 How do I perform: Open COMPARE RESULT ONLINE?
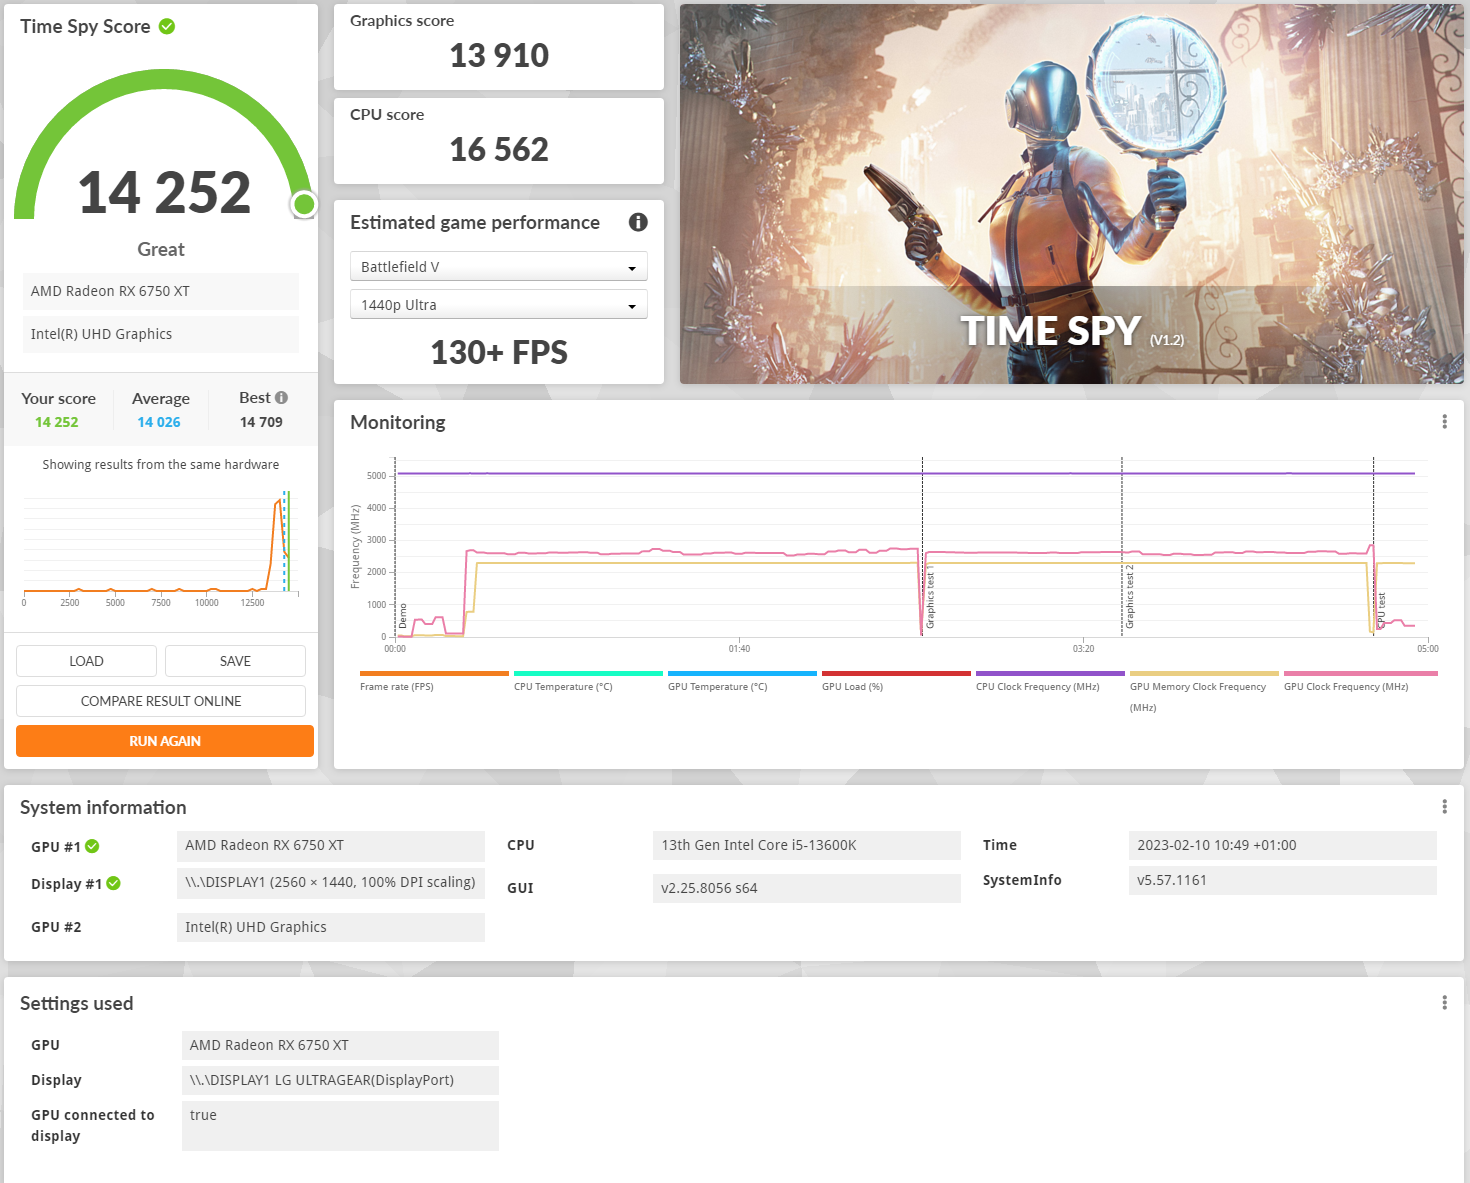[x=161, y=700]
